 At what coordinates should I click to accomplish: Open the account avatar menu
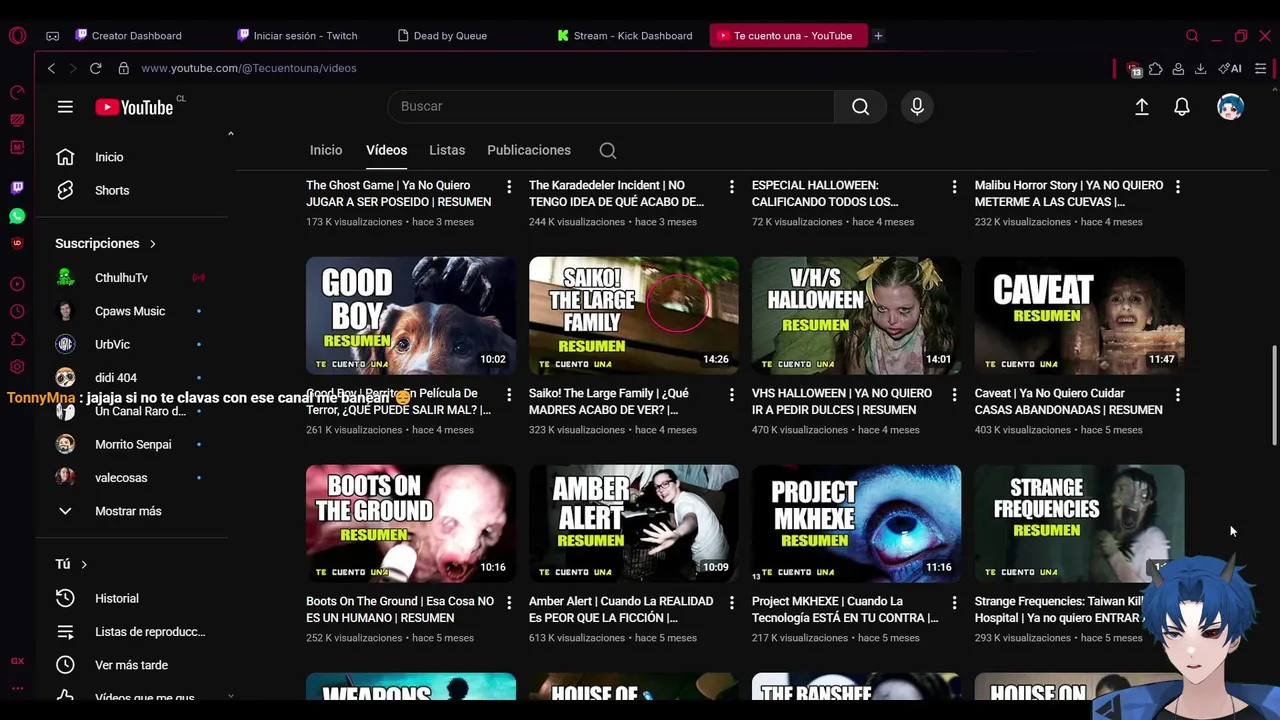(x=1230, y=107)
